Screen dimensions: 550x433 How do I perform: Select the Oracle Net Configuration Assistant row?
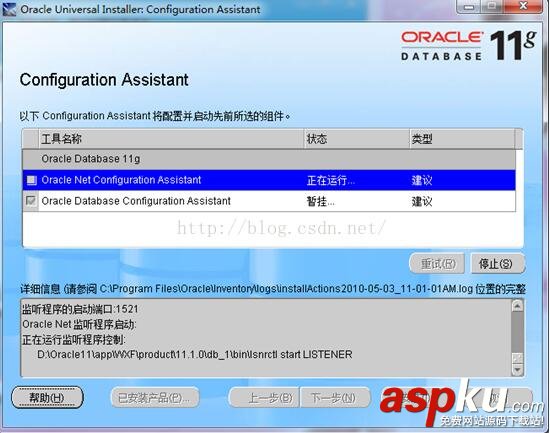(x=269, y=180)
